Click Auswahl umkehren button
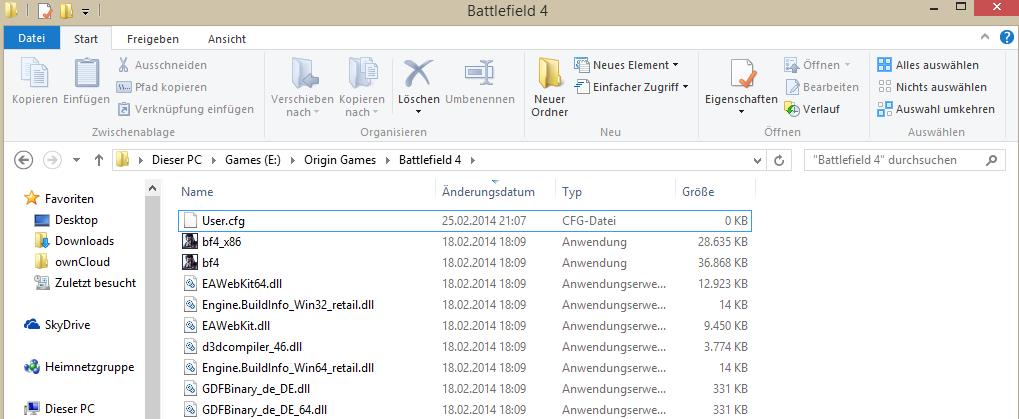Screen dimensions: 1019x419 936,109
